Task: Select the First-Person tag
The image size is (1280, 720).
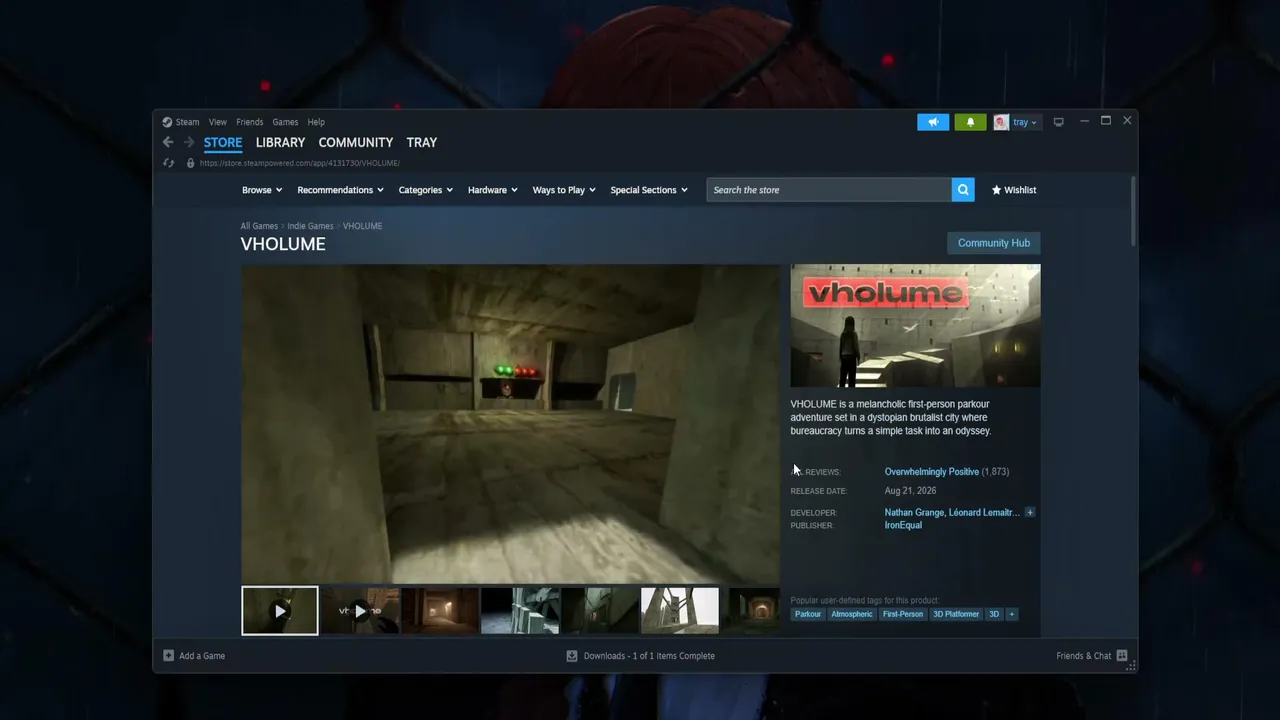Action: [x=903, y=614]
